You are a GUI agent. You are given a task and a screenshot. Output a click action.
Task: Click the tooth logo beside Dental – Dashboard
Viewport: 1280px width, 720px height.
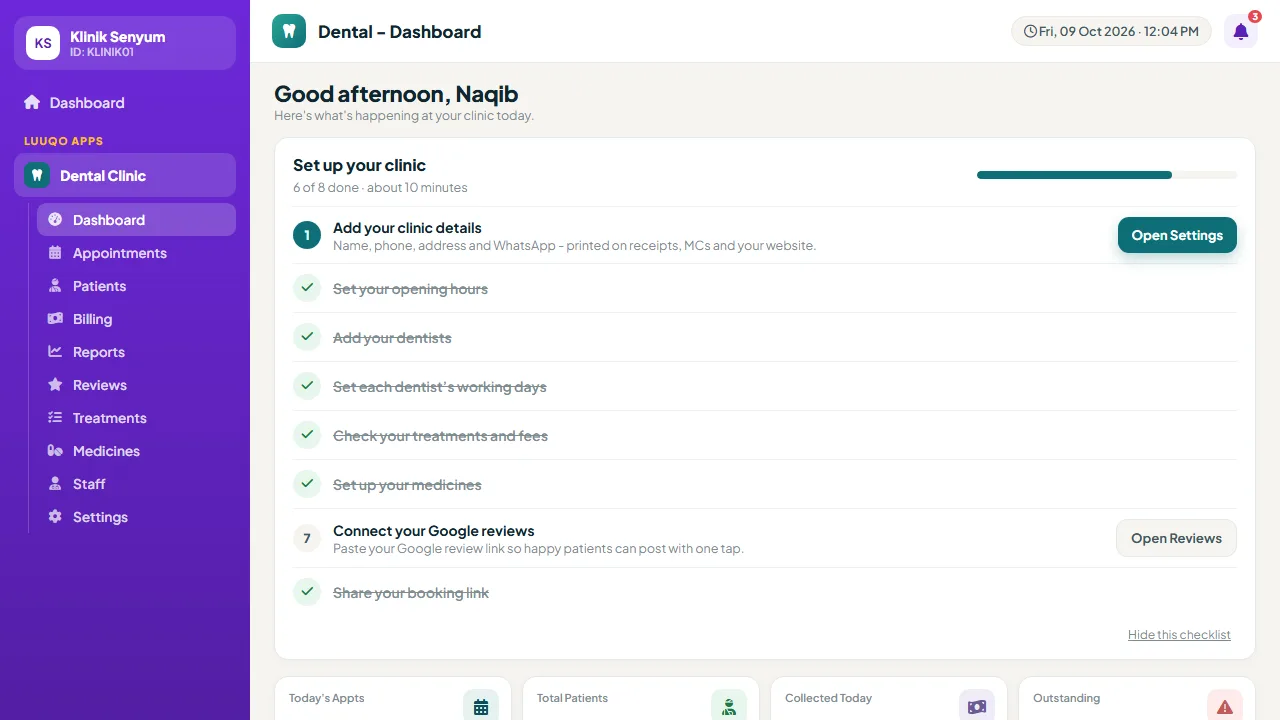pos(289,31)
